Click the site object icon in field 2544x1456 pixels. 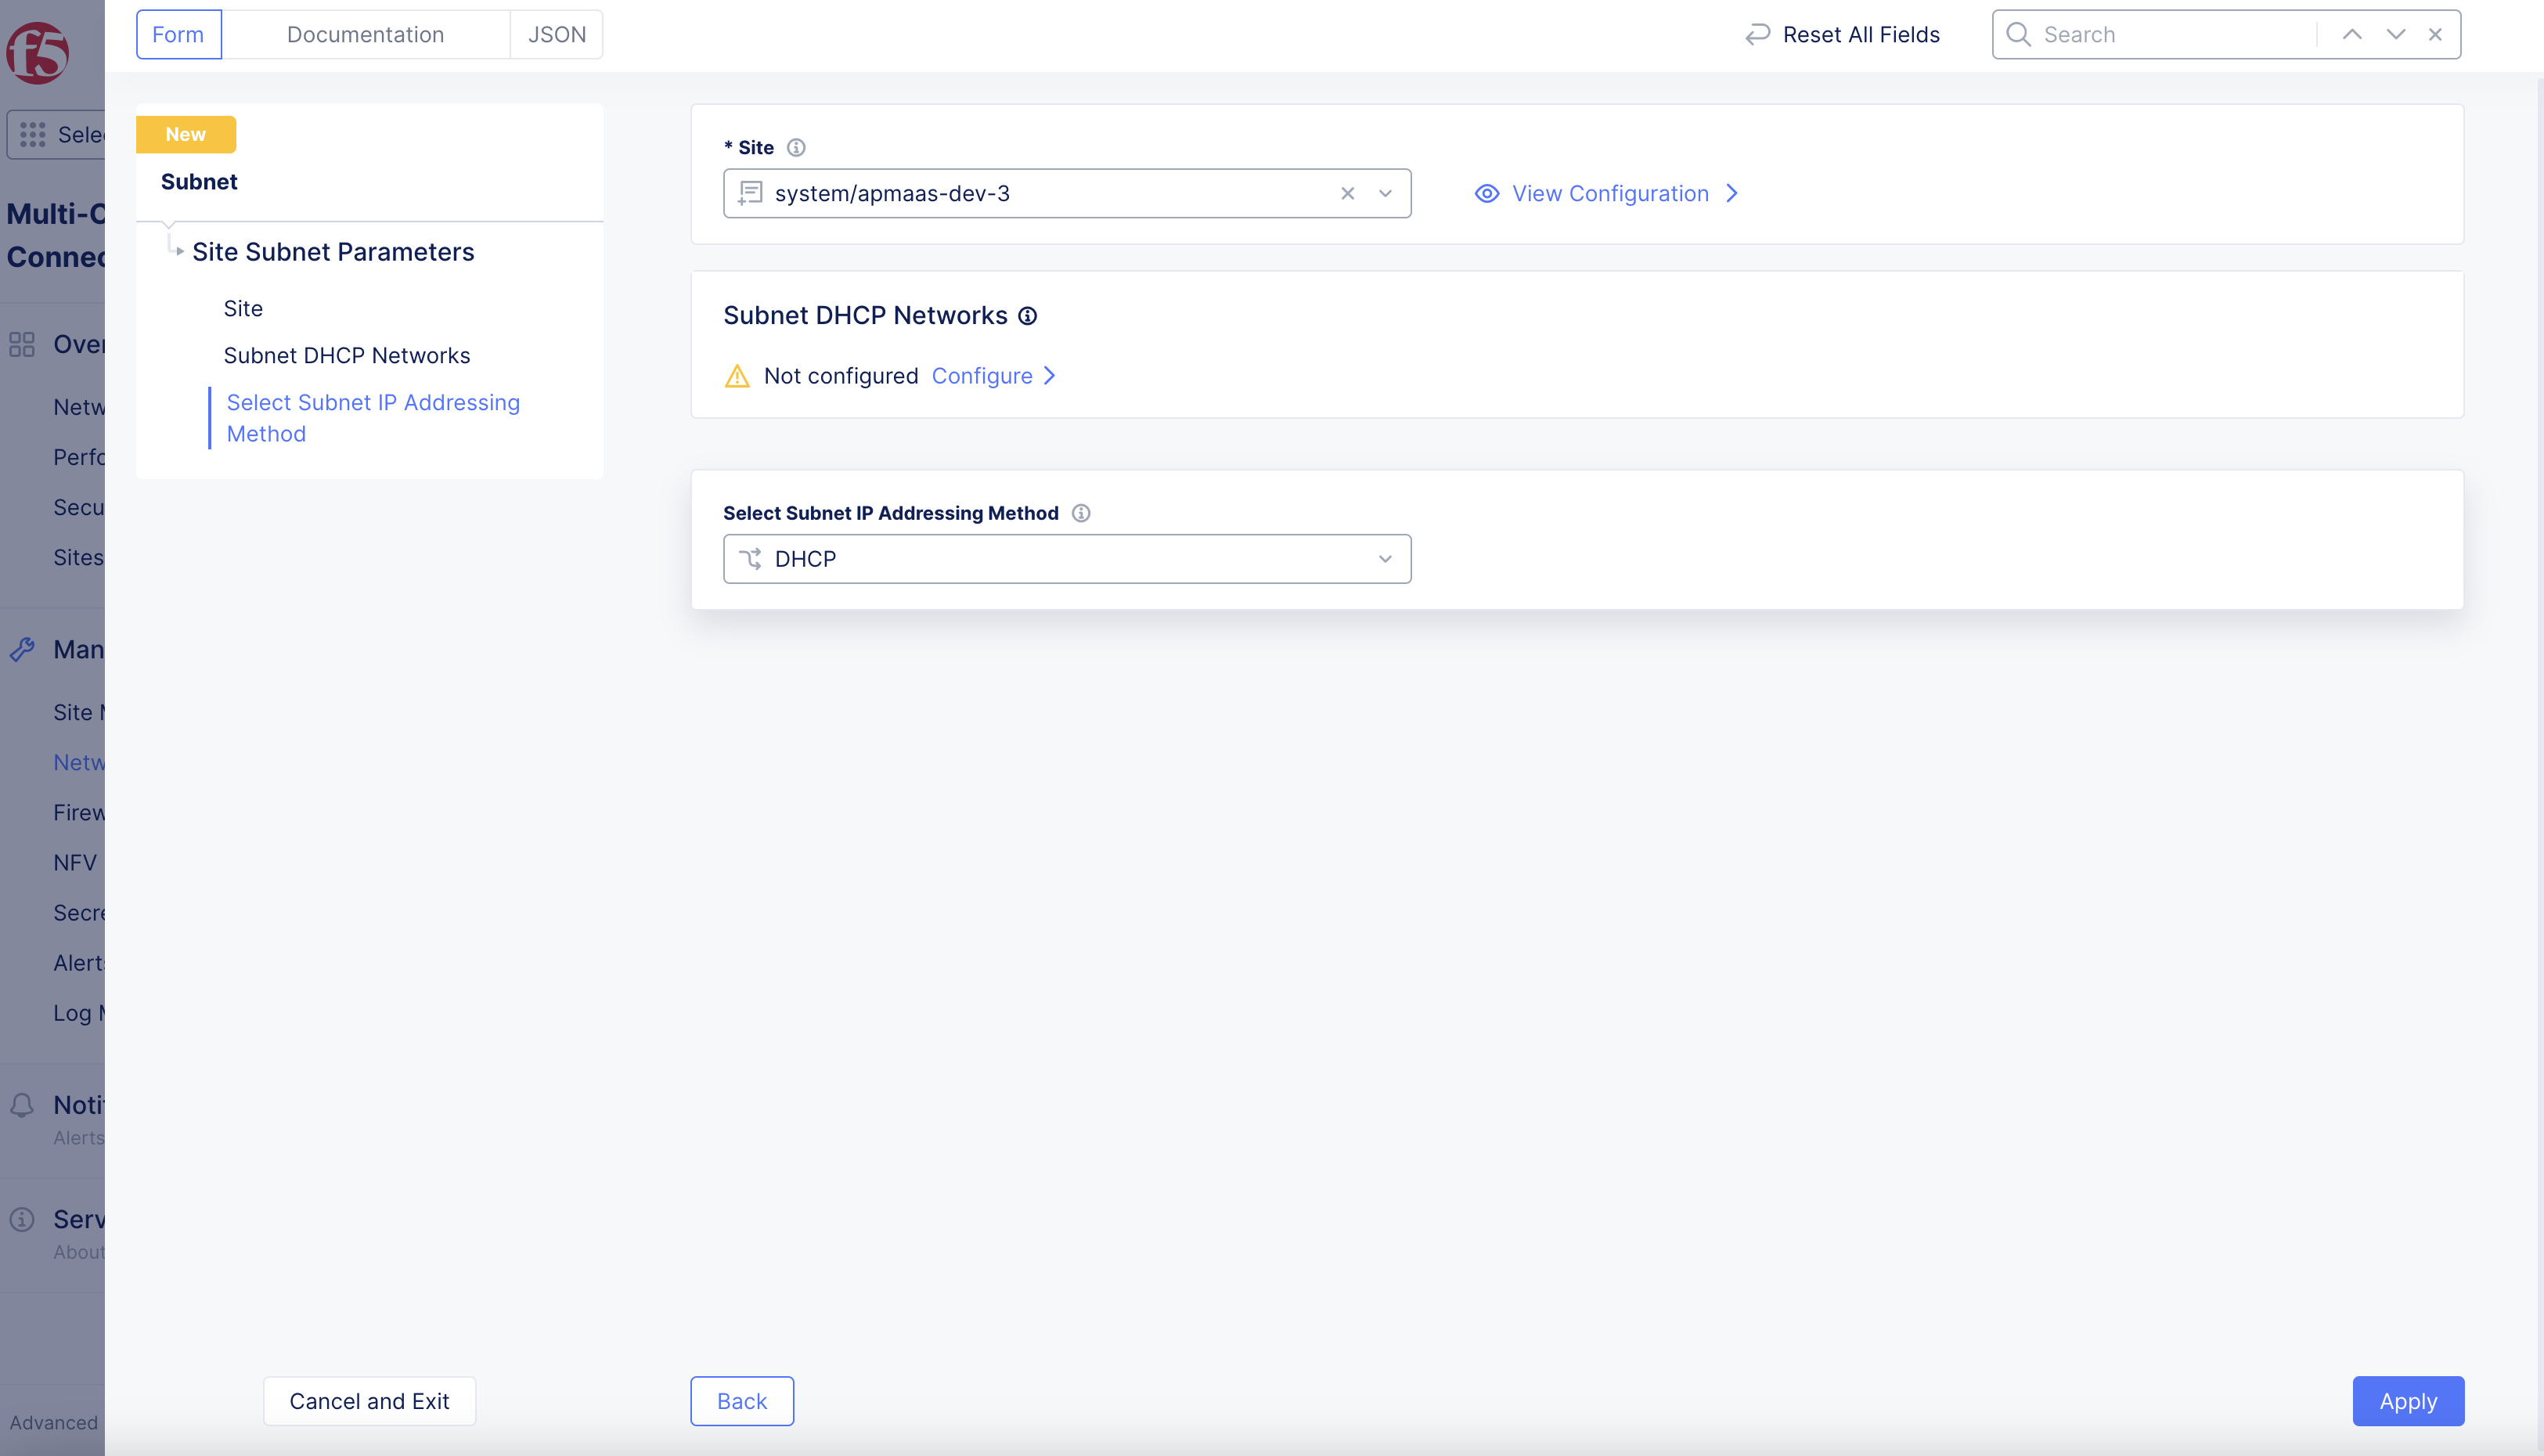[750, 193]
